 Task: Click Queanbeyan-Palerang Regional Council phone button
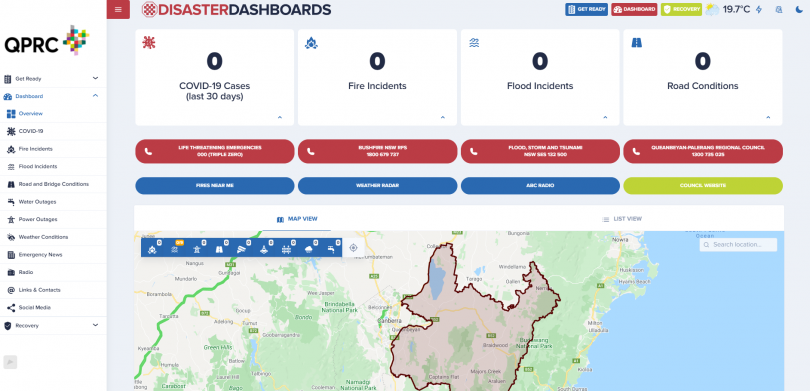pos(703,151)
